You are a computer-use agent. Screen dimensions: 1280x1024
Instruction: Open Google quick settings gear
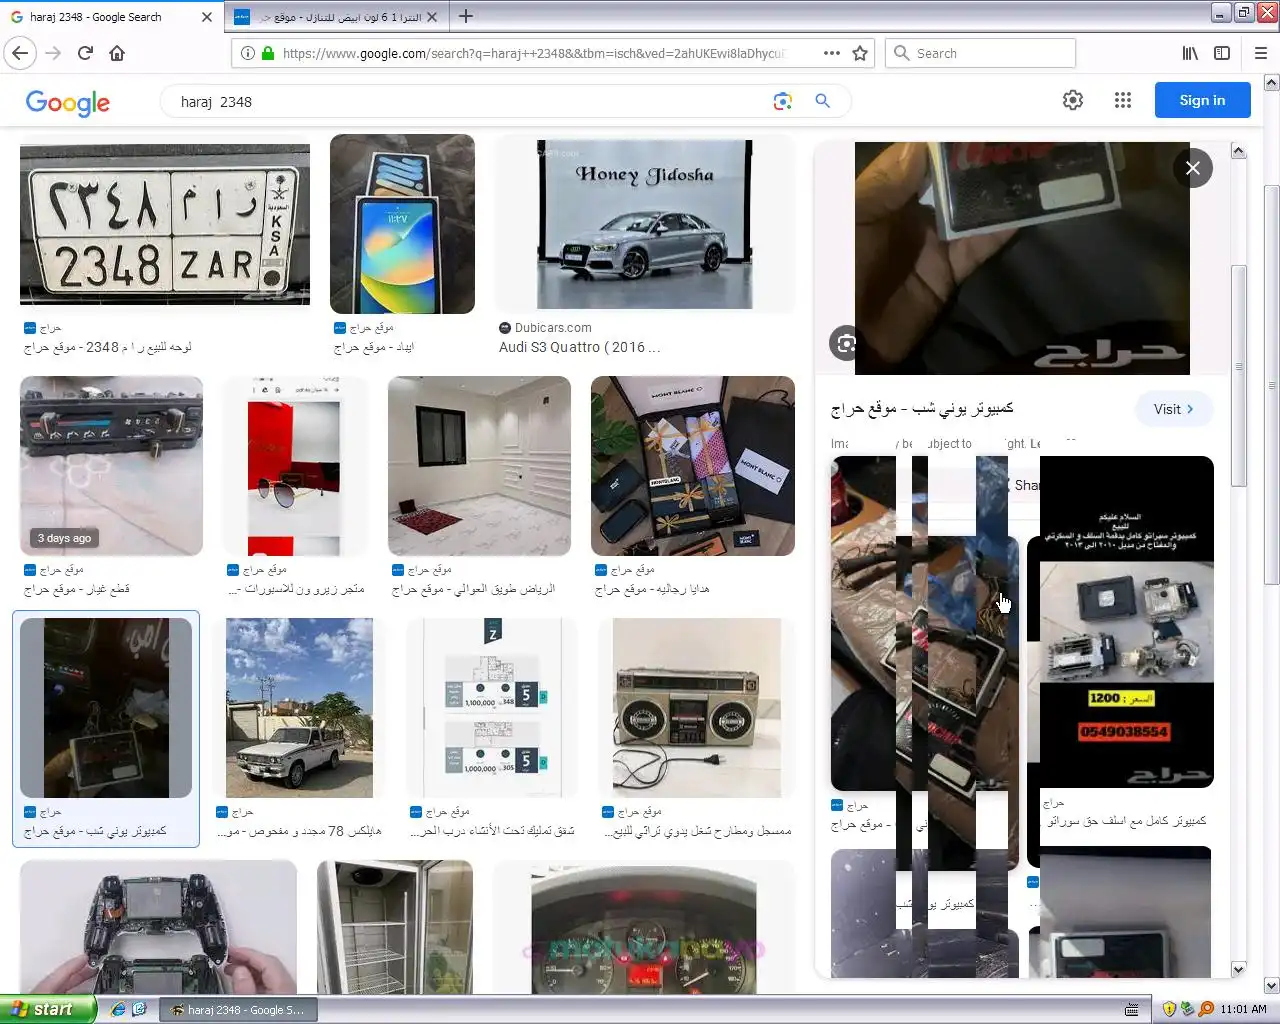coord(1073,100)
